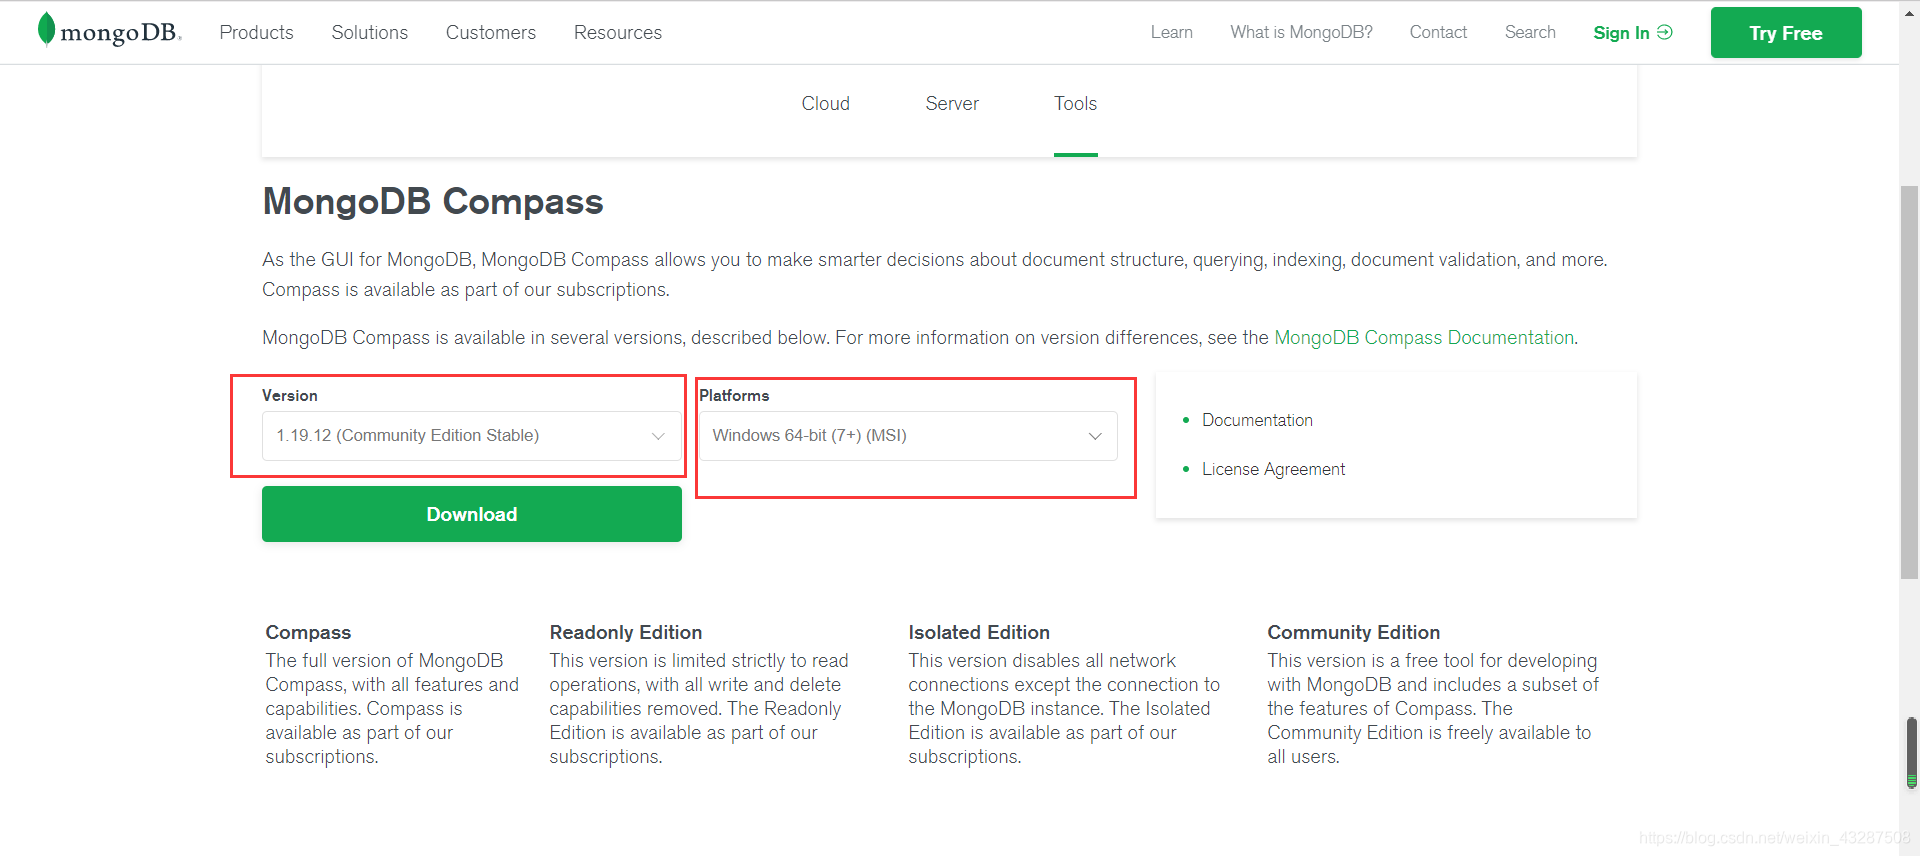Click the green Download button

(x=471, y=514)
